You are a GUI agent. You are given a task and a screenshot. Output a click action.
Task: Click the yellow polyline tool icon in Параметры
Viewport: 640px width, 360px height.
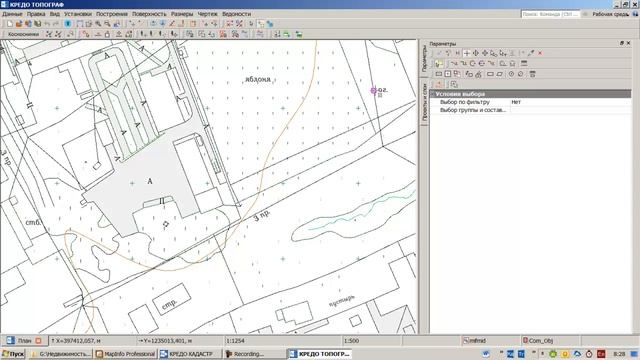tap(439, 64)
